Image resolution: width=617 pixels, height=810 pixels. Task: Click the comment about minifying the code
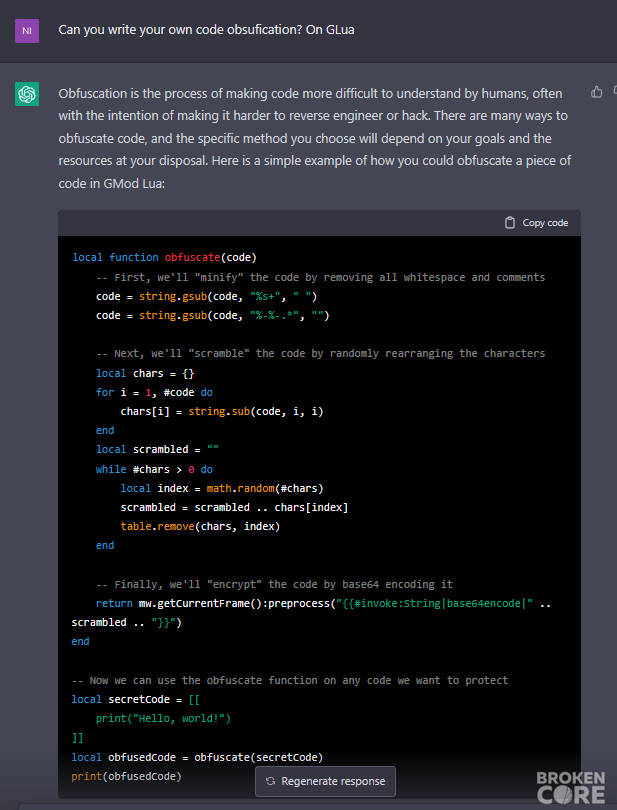pos(320,277)
